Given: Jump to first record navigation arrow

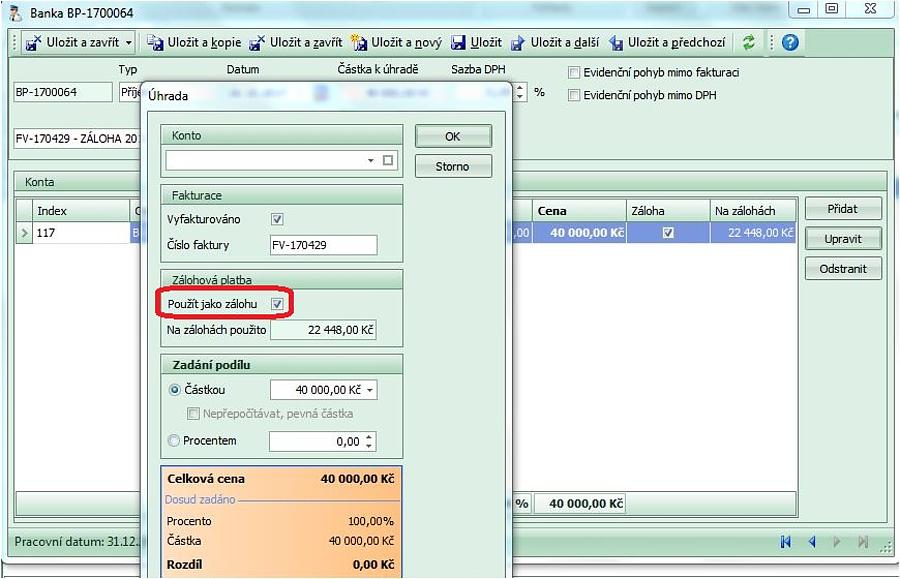Looking at the screenshot, I should (x=785, y=542).
